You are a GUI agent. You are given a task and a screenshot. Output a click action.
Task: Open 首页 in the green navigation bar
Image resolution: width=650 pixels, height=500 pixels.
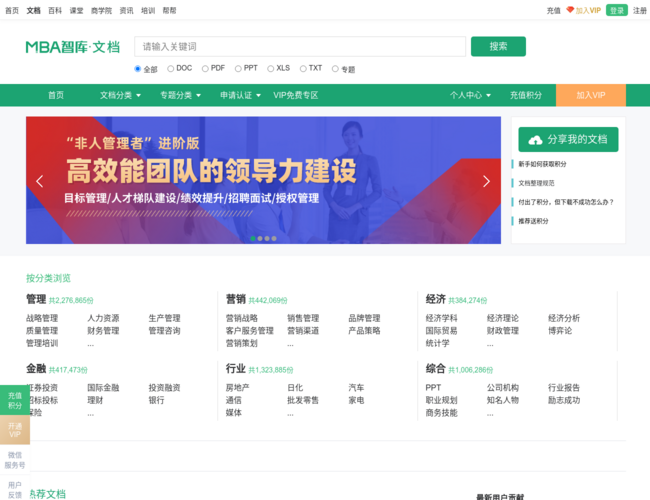point(56,95)
